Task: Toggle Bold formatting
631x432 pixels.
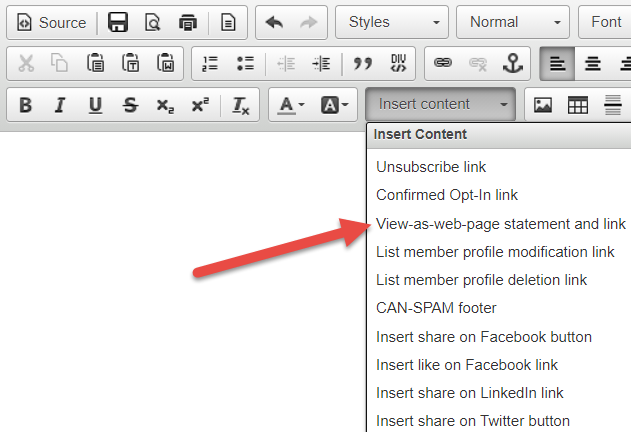Action: tap(26, 105)
